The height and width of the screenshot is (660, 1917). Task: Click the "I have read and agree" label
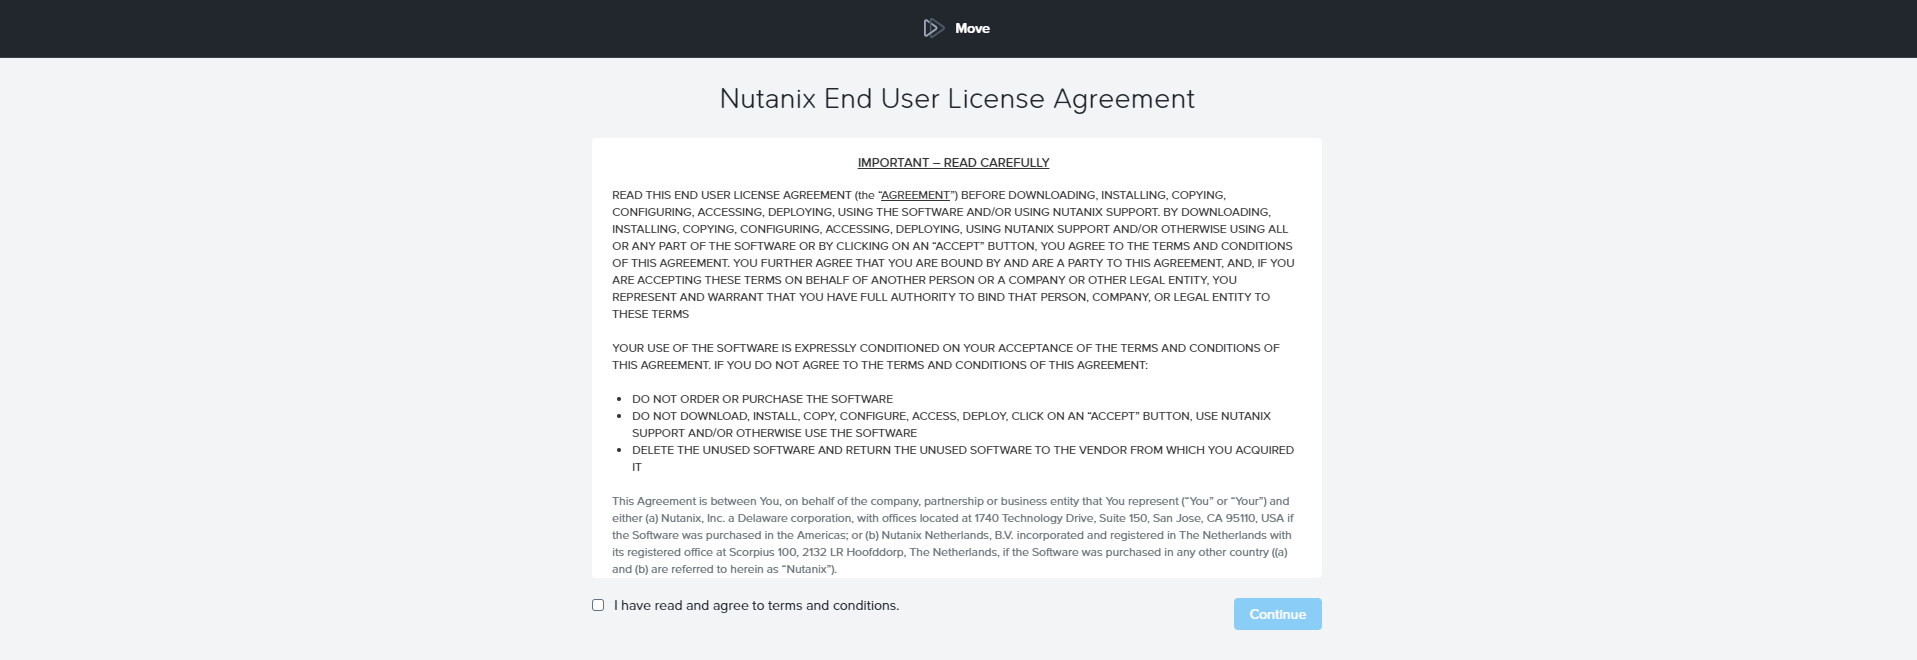click(x=756, y=605)
